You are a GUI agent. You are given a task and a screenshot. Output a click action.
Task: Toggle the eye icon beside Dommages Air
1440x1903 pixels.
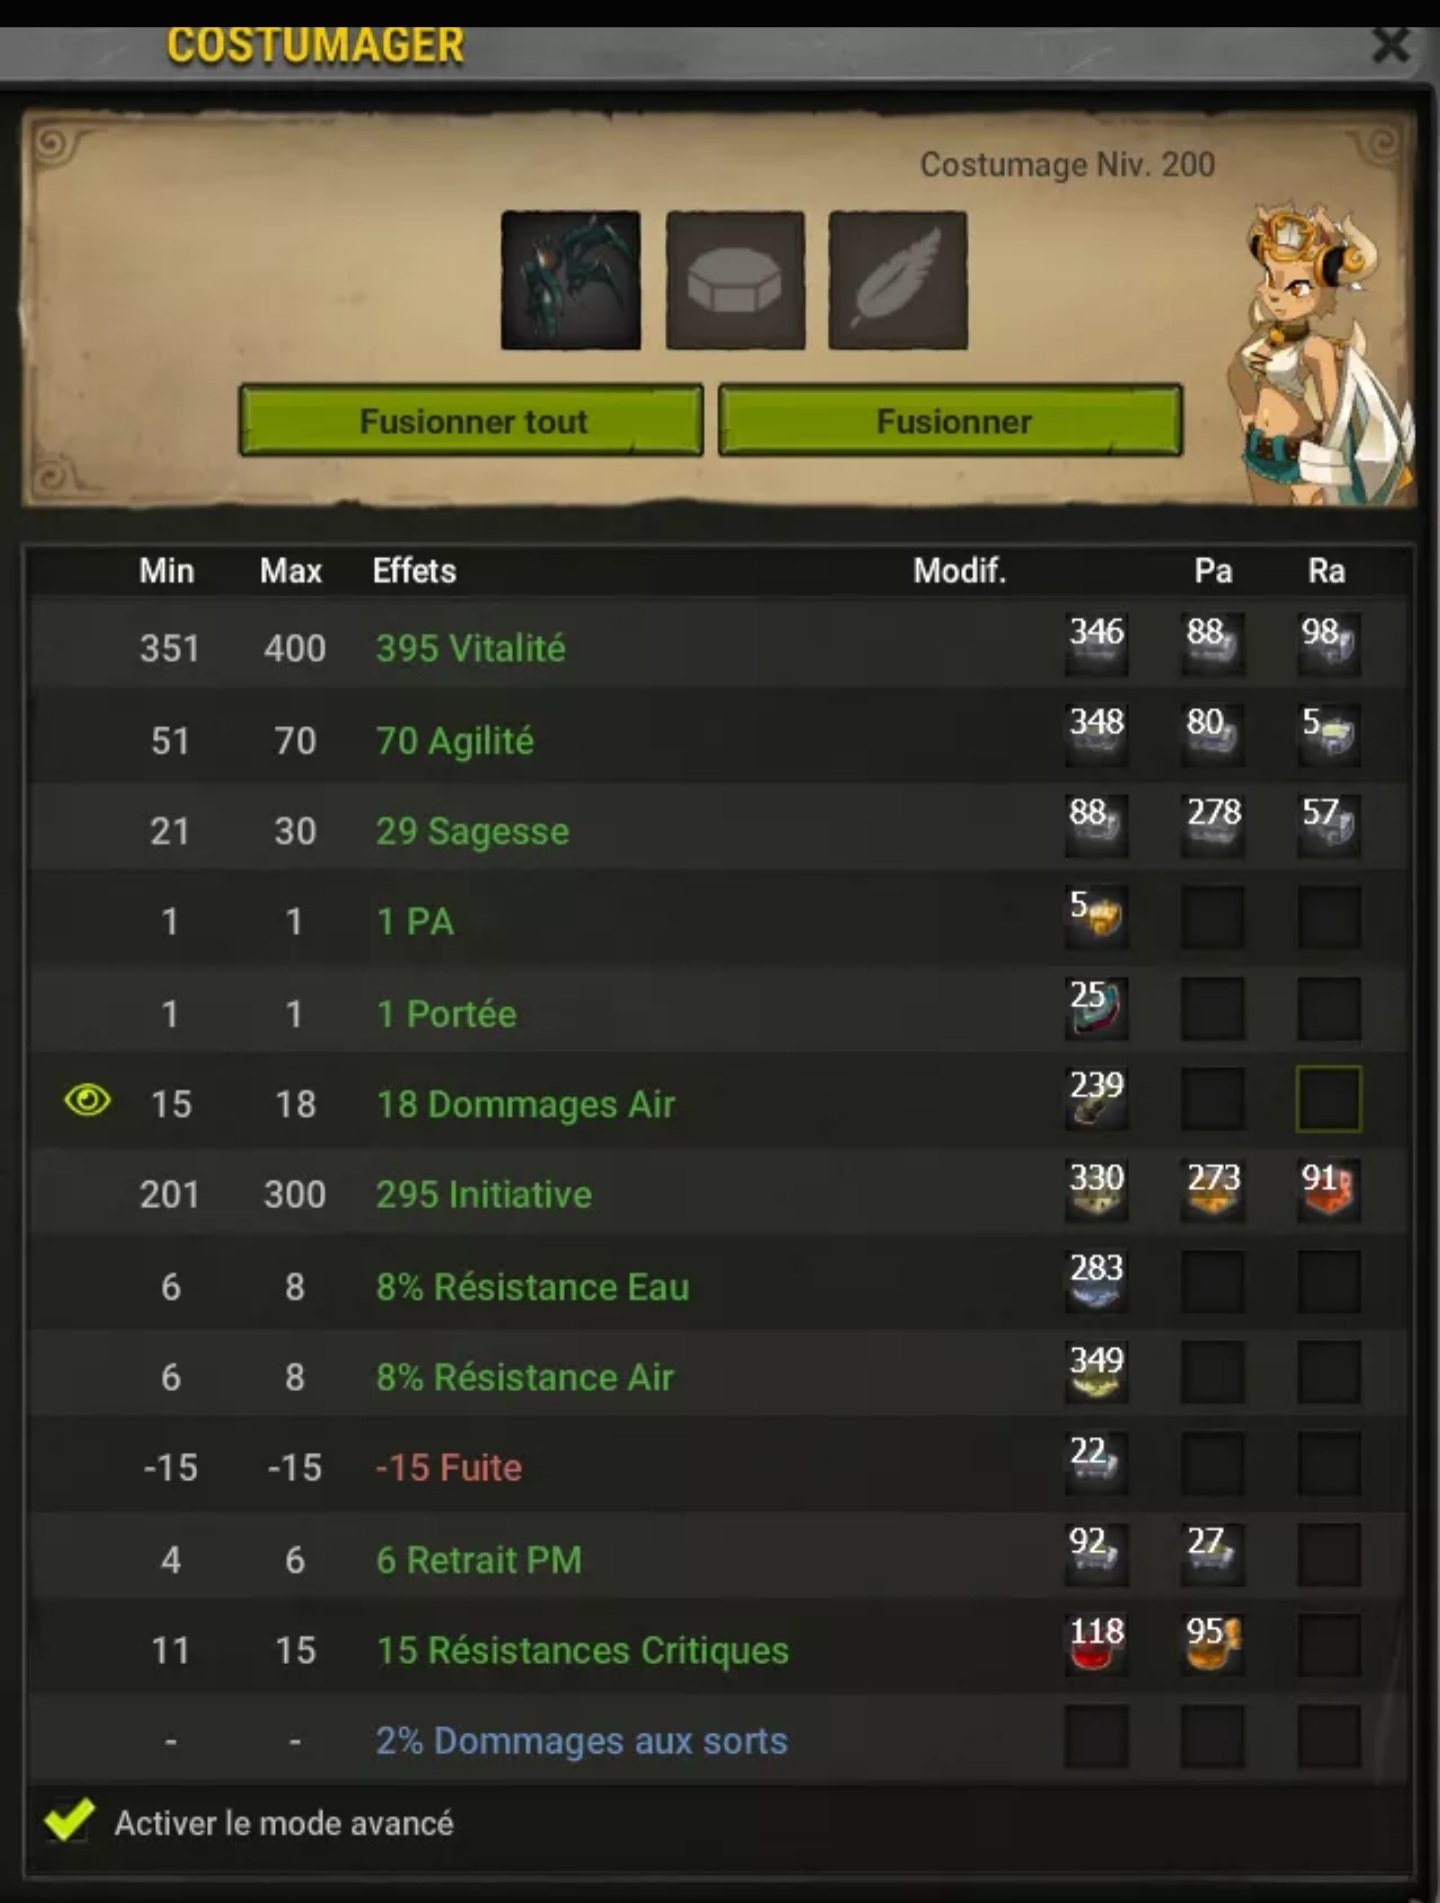(x=88, y=1100)
